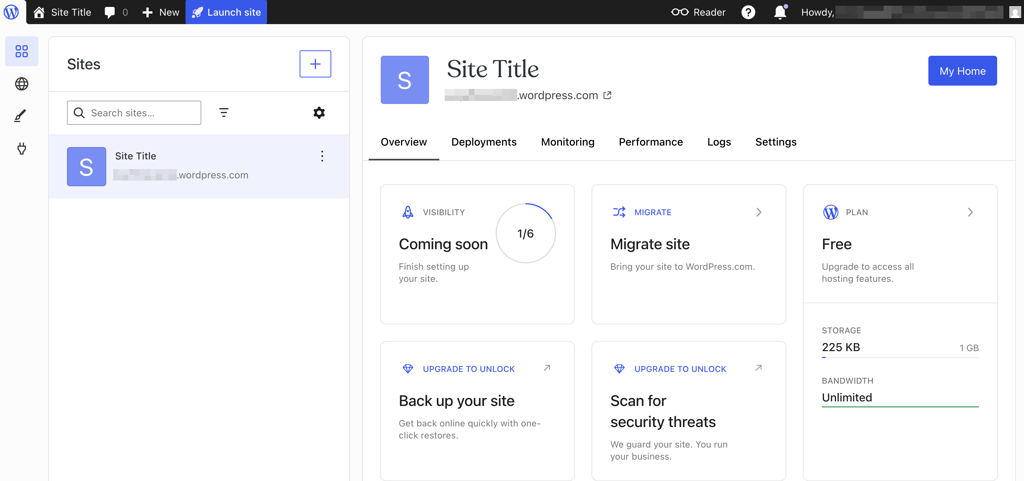Switch to the Settings tab
Viewport: 1024px width, 481px height.
(776, 142)
